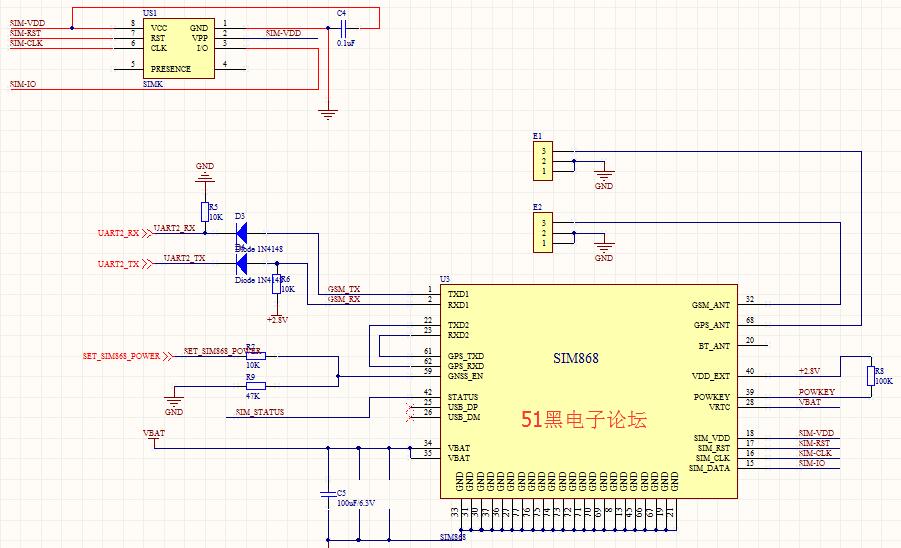Viewport: 901px width, 548px height.
Task: Select resistor R8 100K
Action: pyautogui.click(x=871, y=376)
